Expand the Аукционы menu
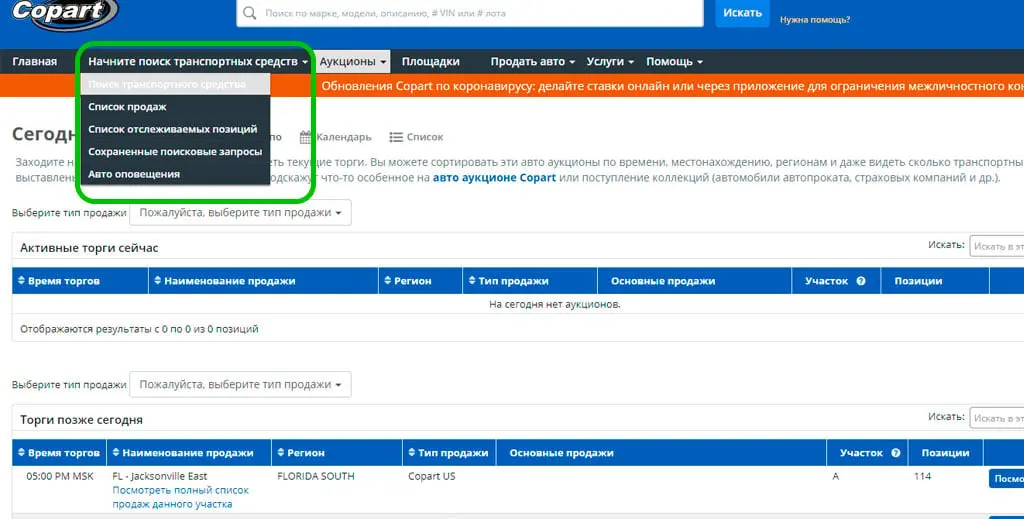The image size is (1024, 519). click(353, 61)
